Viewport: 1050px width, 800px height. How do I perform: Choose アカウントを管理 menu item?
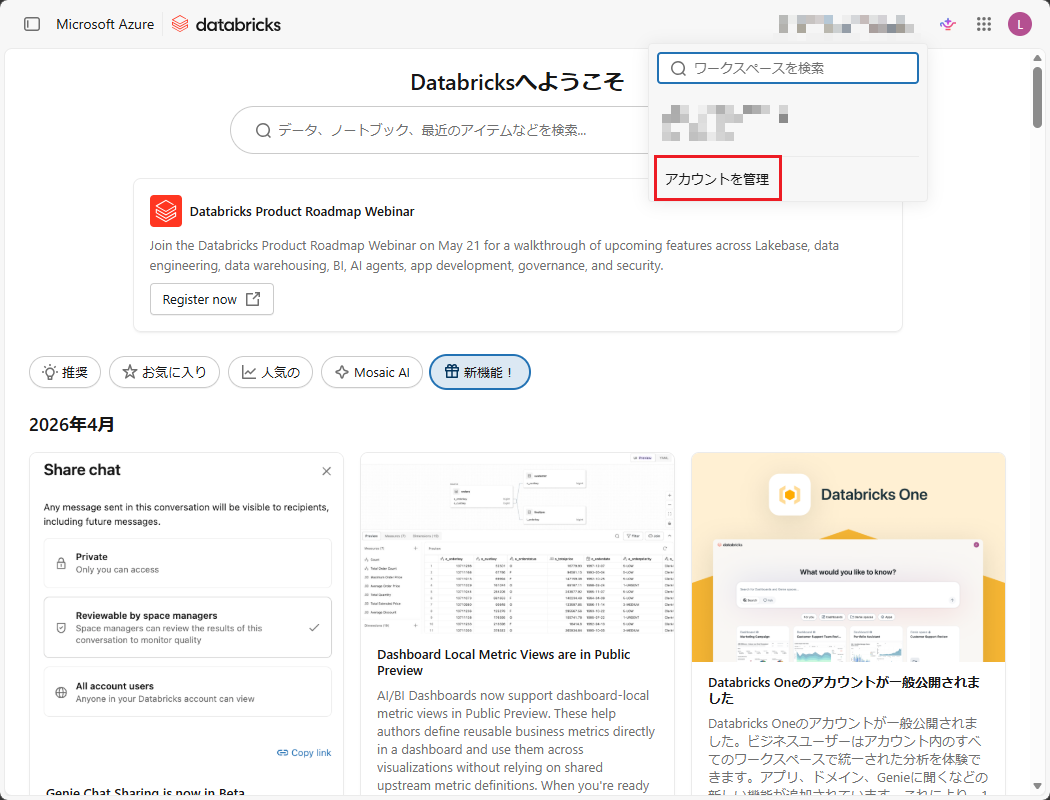(717, 179)
